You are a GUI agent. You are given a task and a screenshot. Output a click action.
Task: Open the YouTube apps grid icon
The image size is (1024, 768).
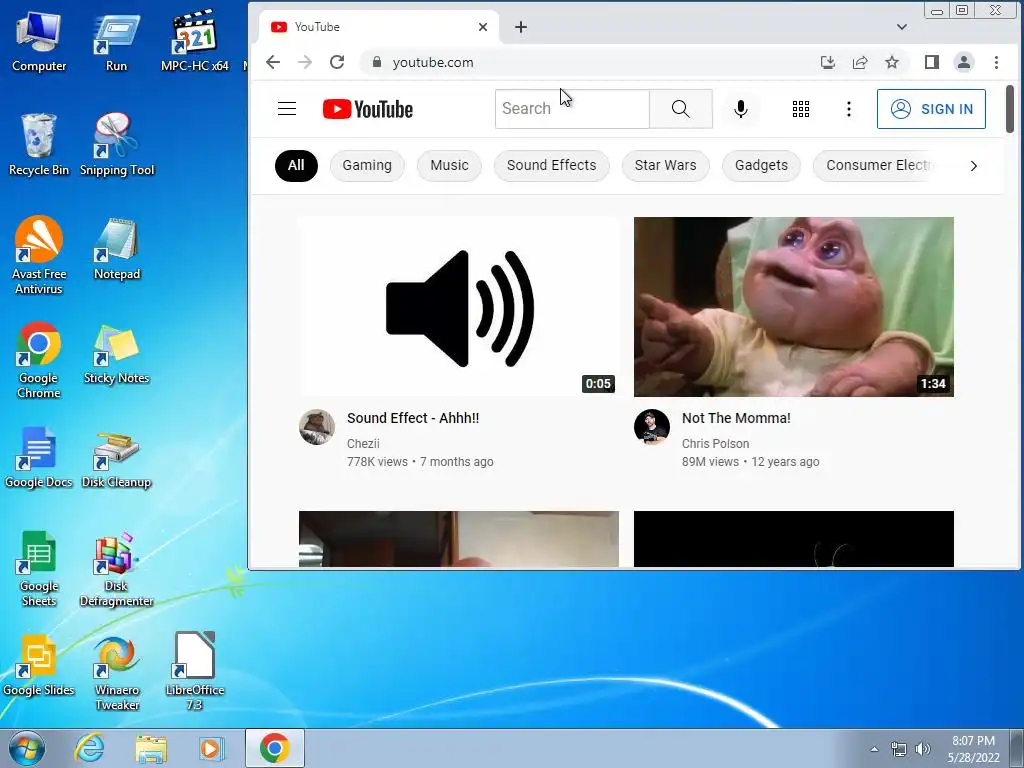[801, 109]
